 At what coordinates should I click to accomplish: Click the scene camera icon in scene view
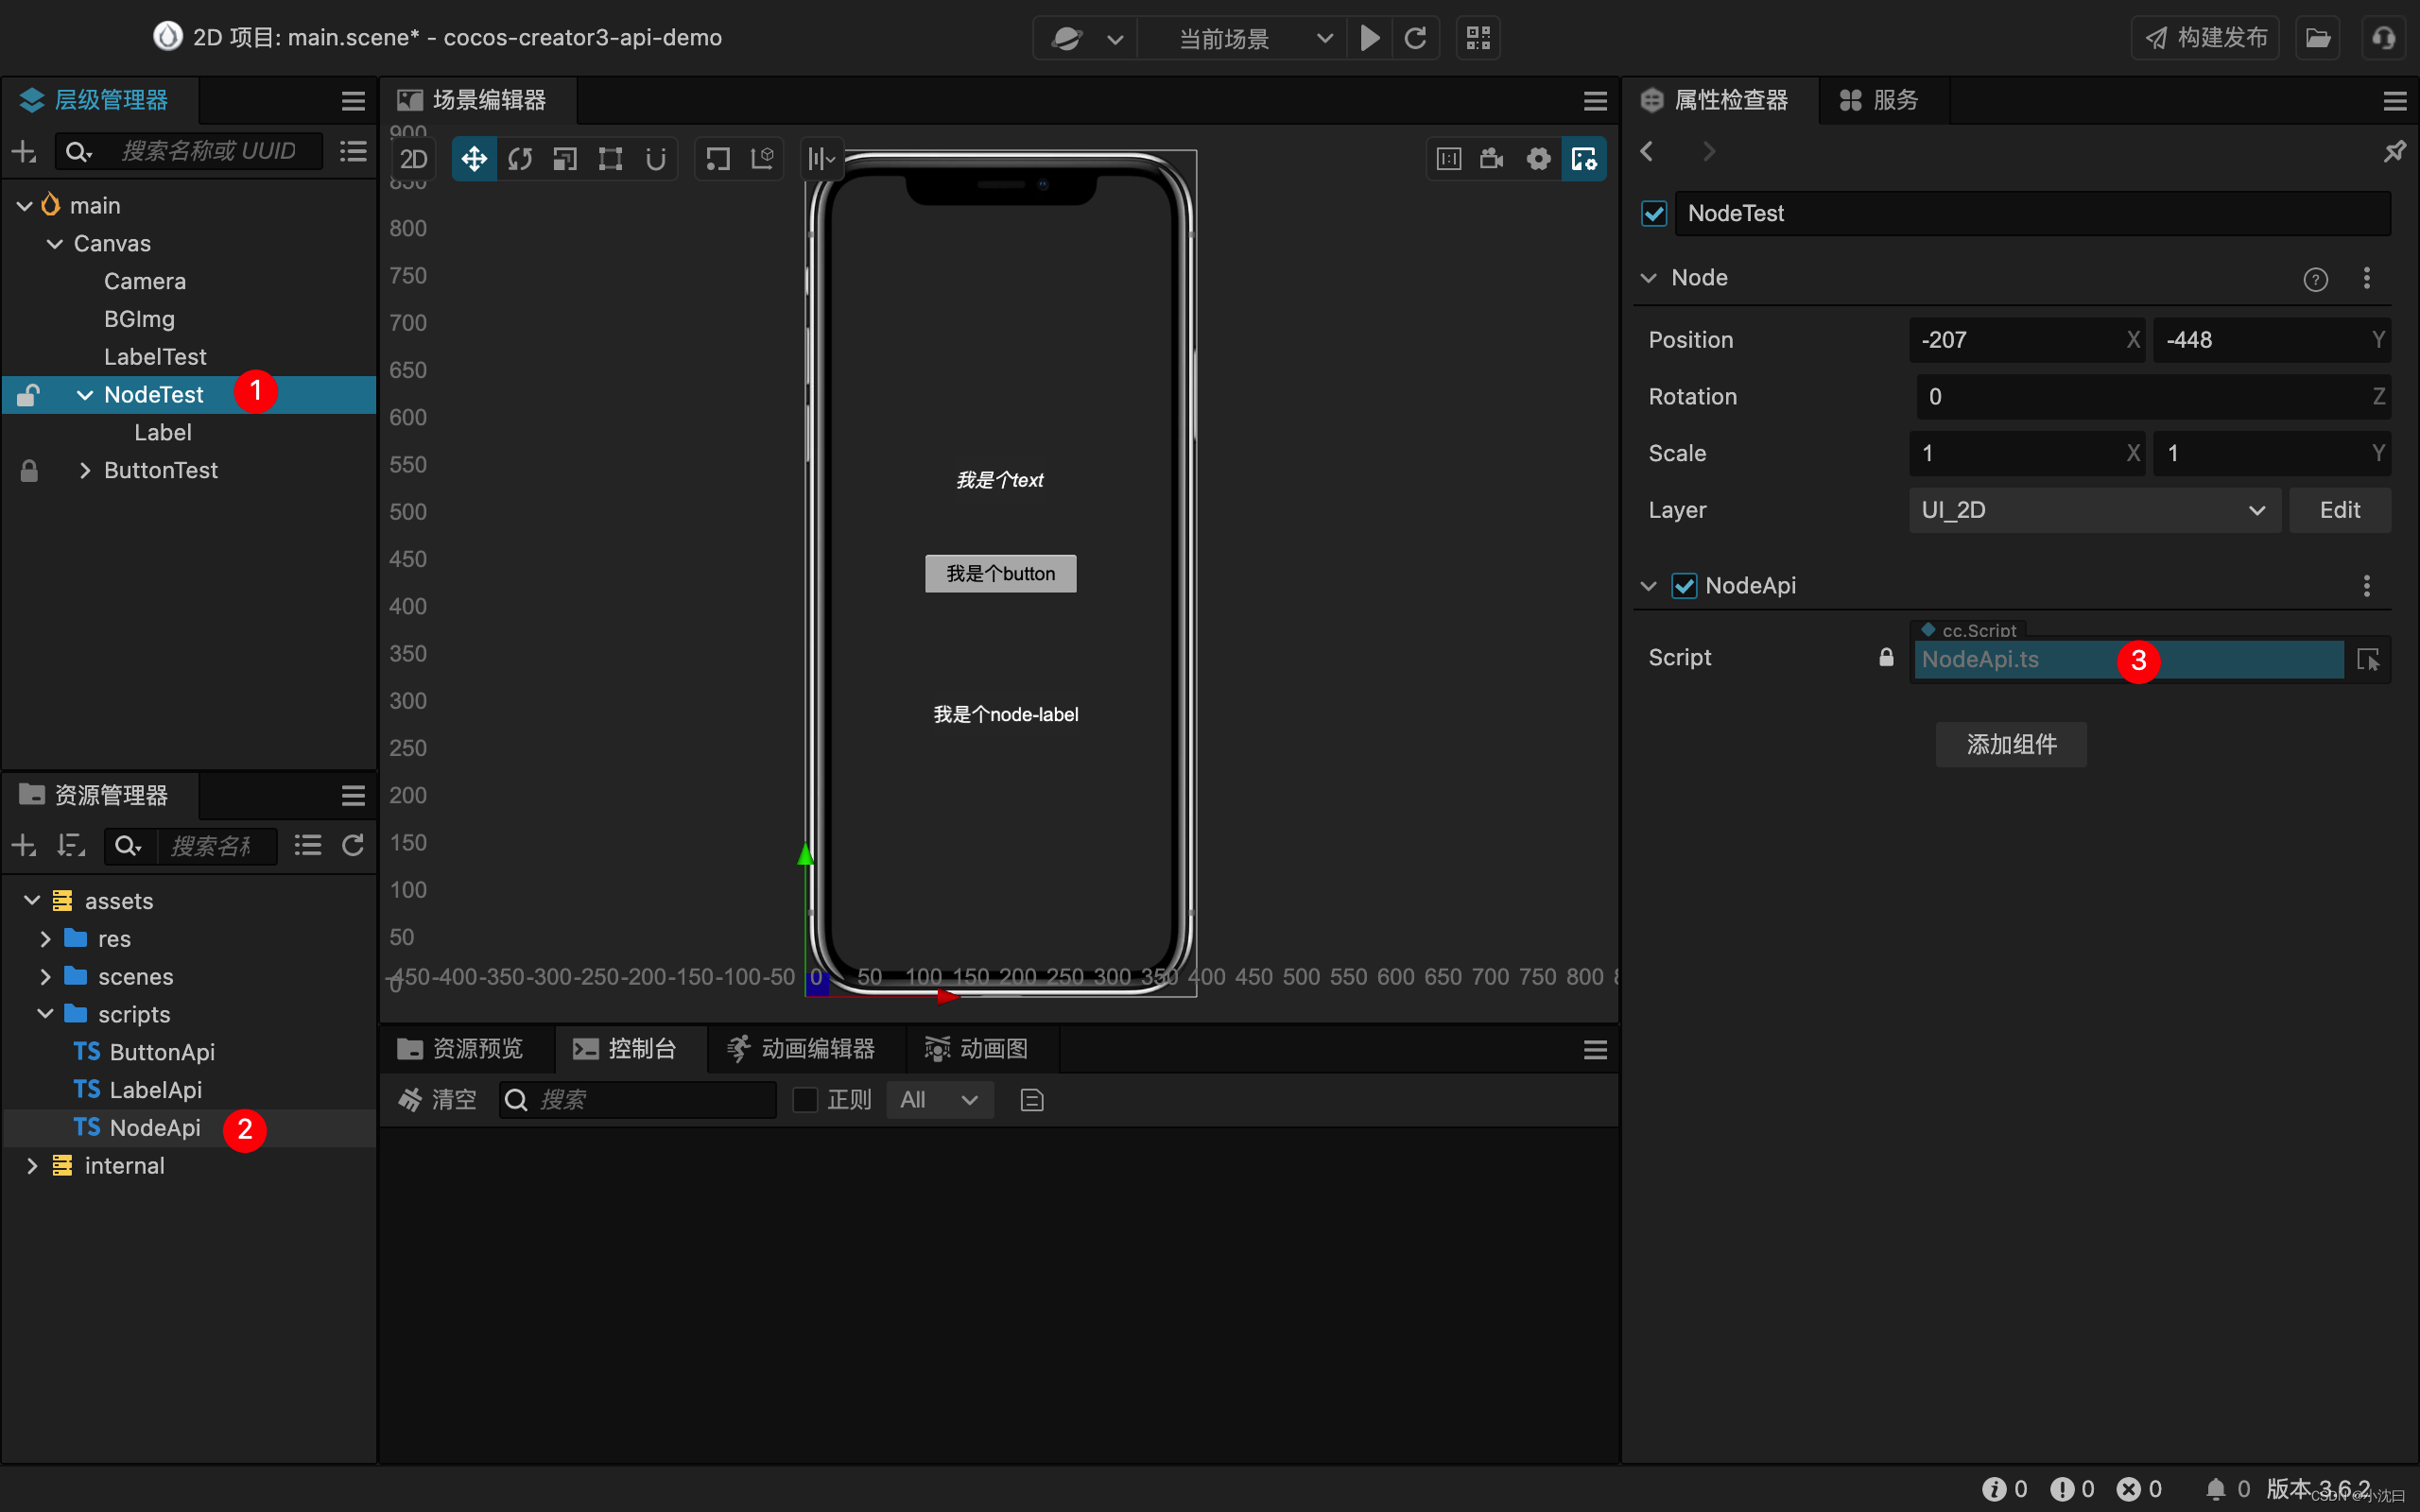click(x=1491, y=158)
